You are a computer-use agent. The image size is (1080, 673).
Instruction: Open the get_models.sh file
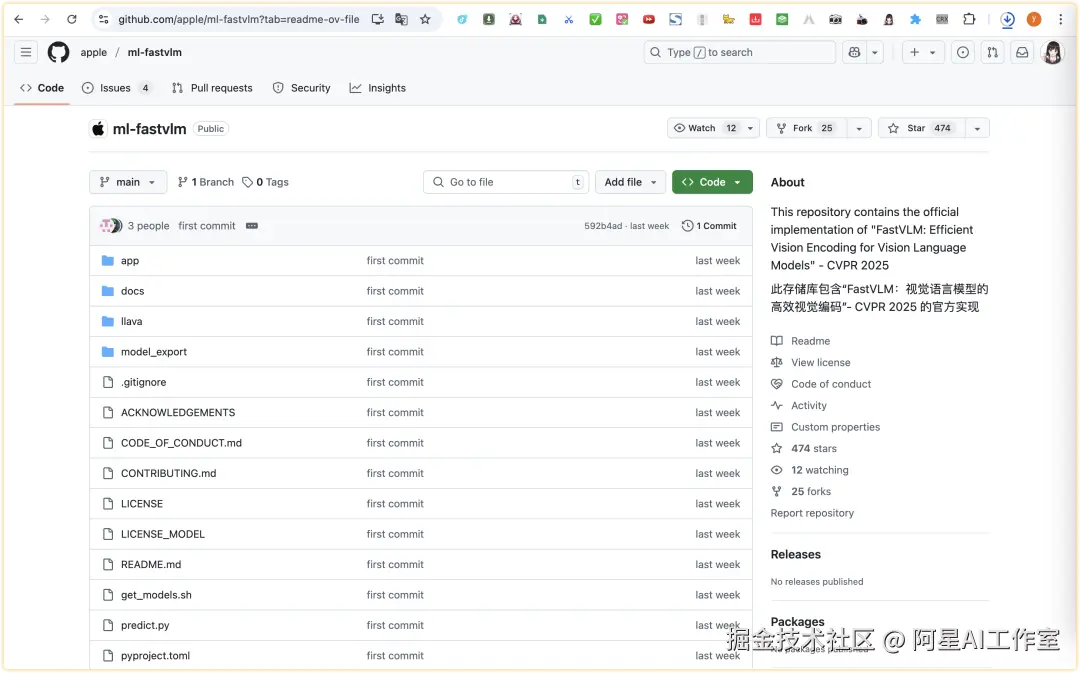pos(156,594)
